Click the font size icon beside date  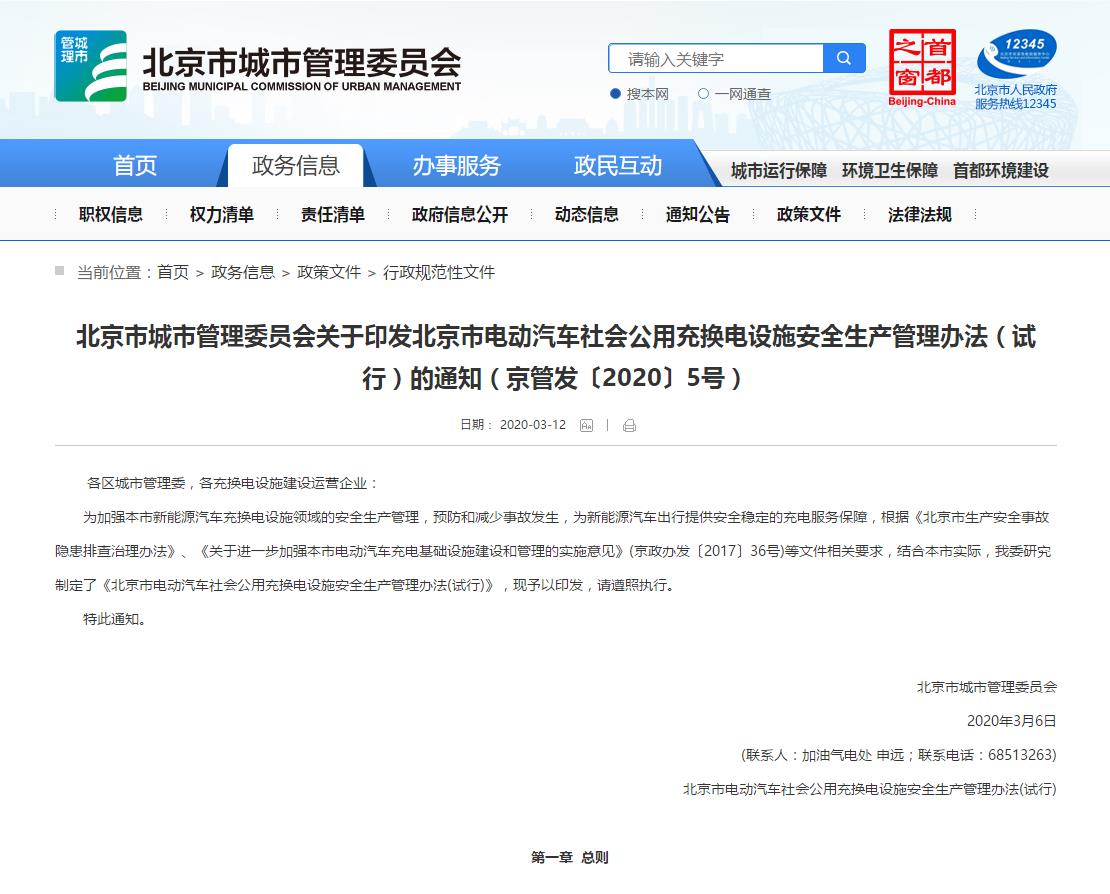[586, 425]
